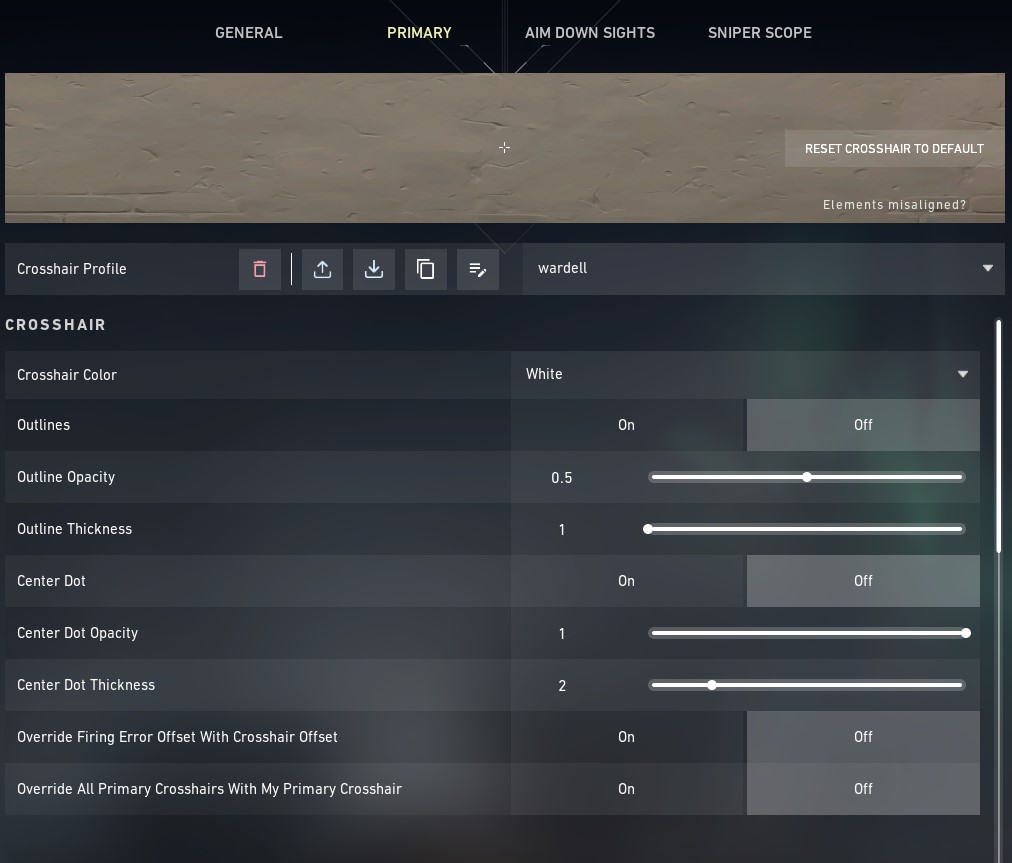
Task: Delete the crosshair profile with trash icon
Action: (259, 269)
